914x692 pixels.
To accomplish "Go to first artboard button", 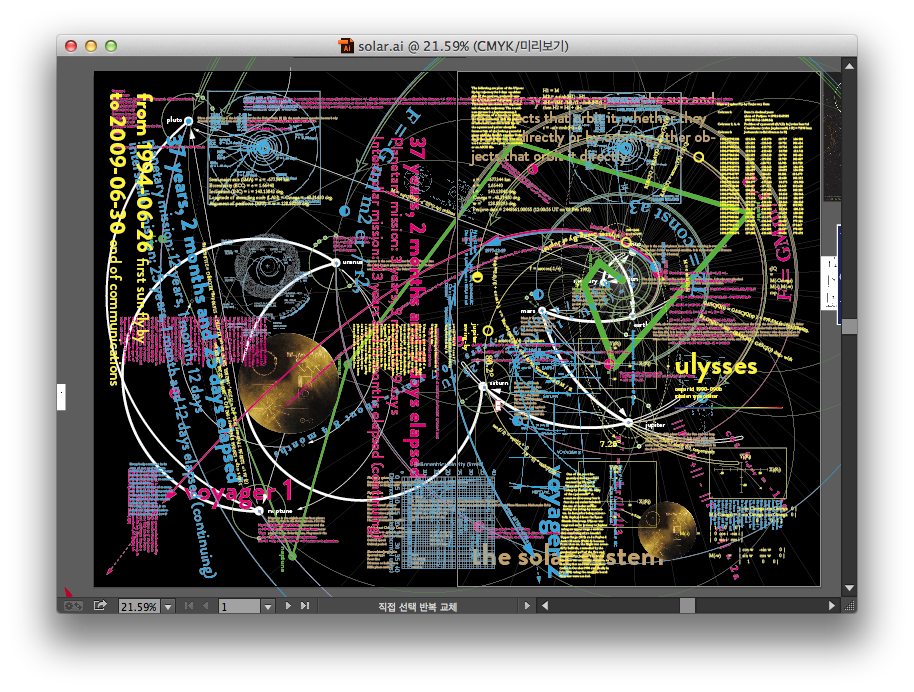I will 189,606.
